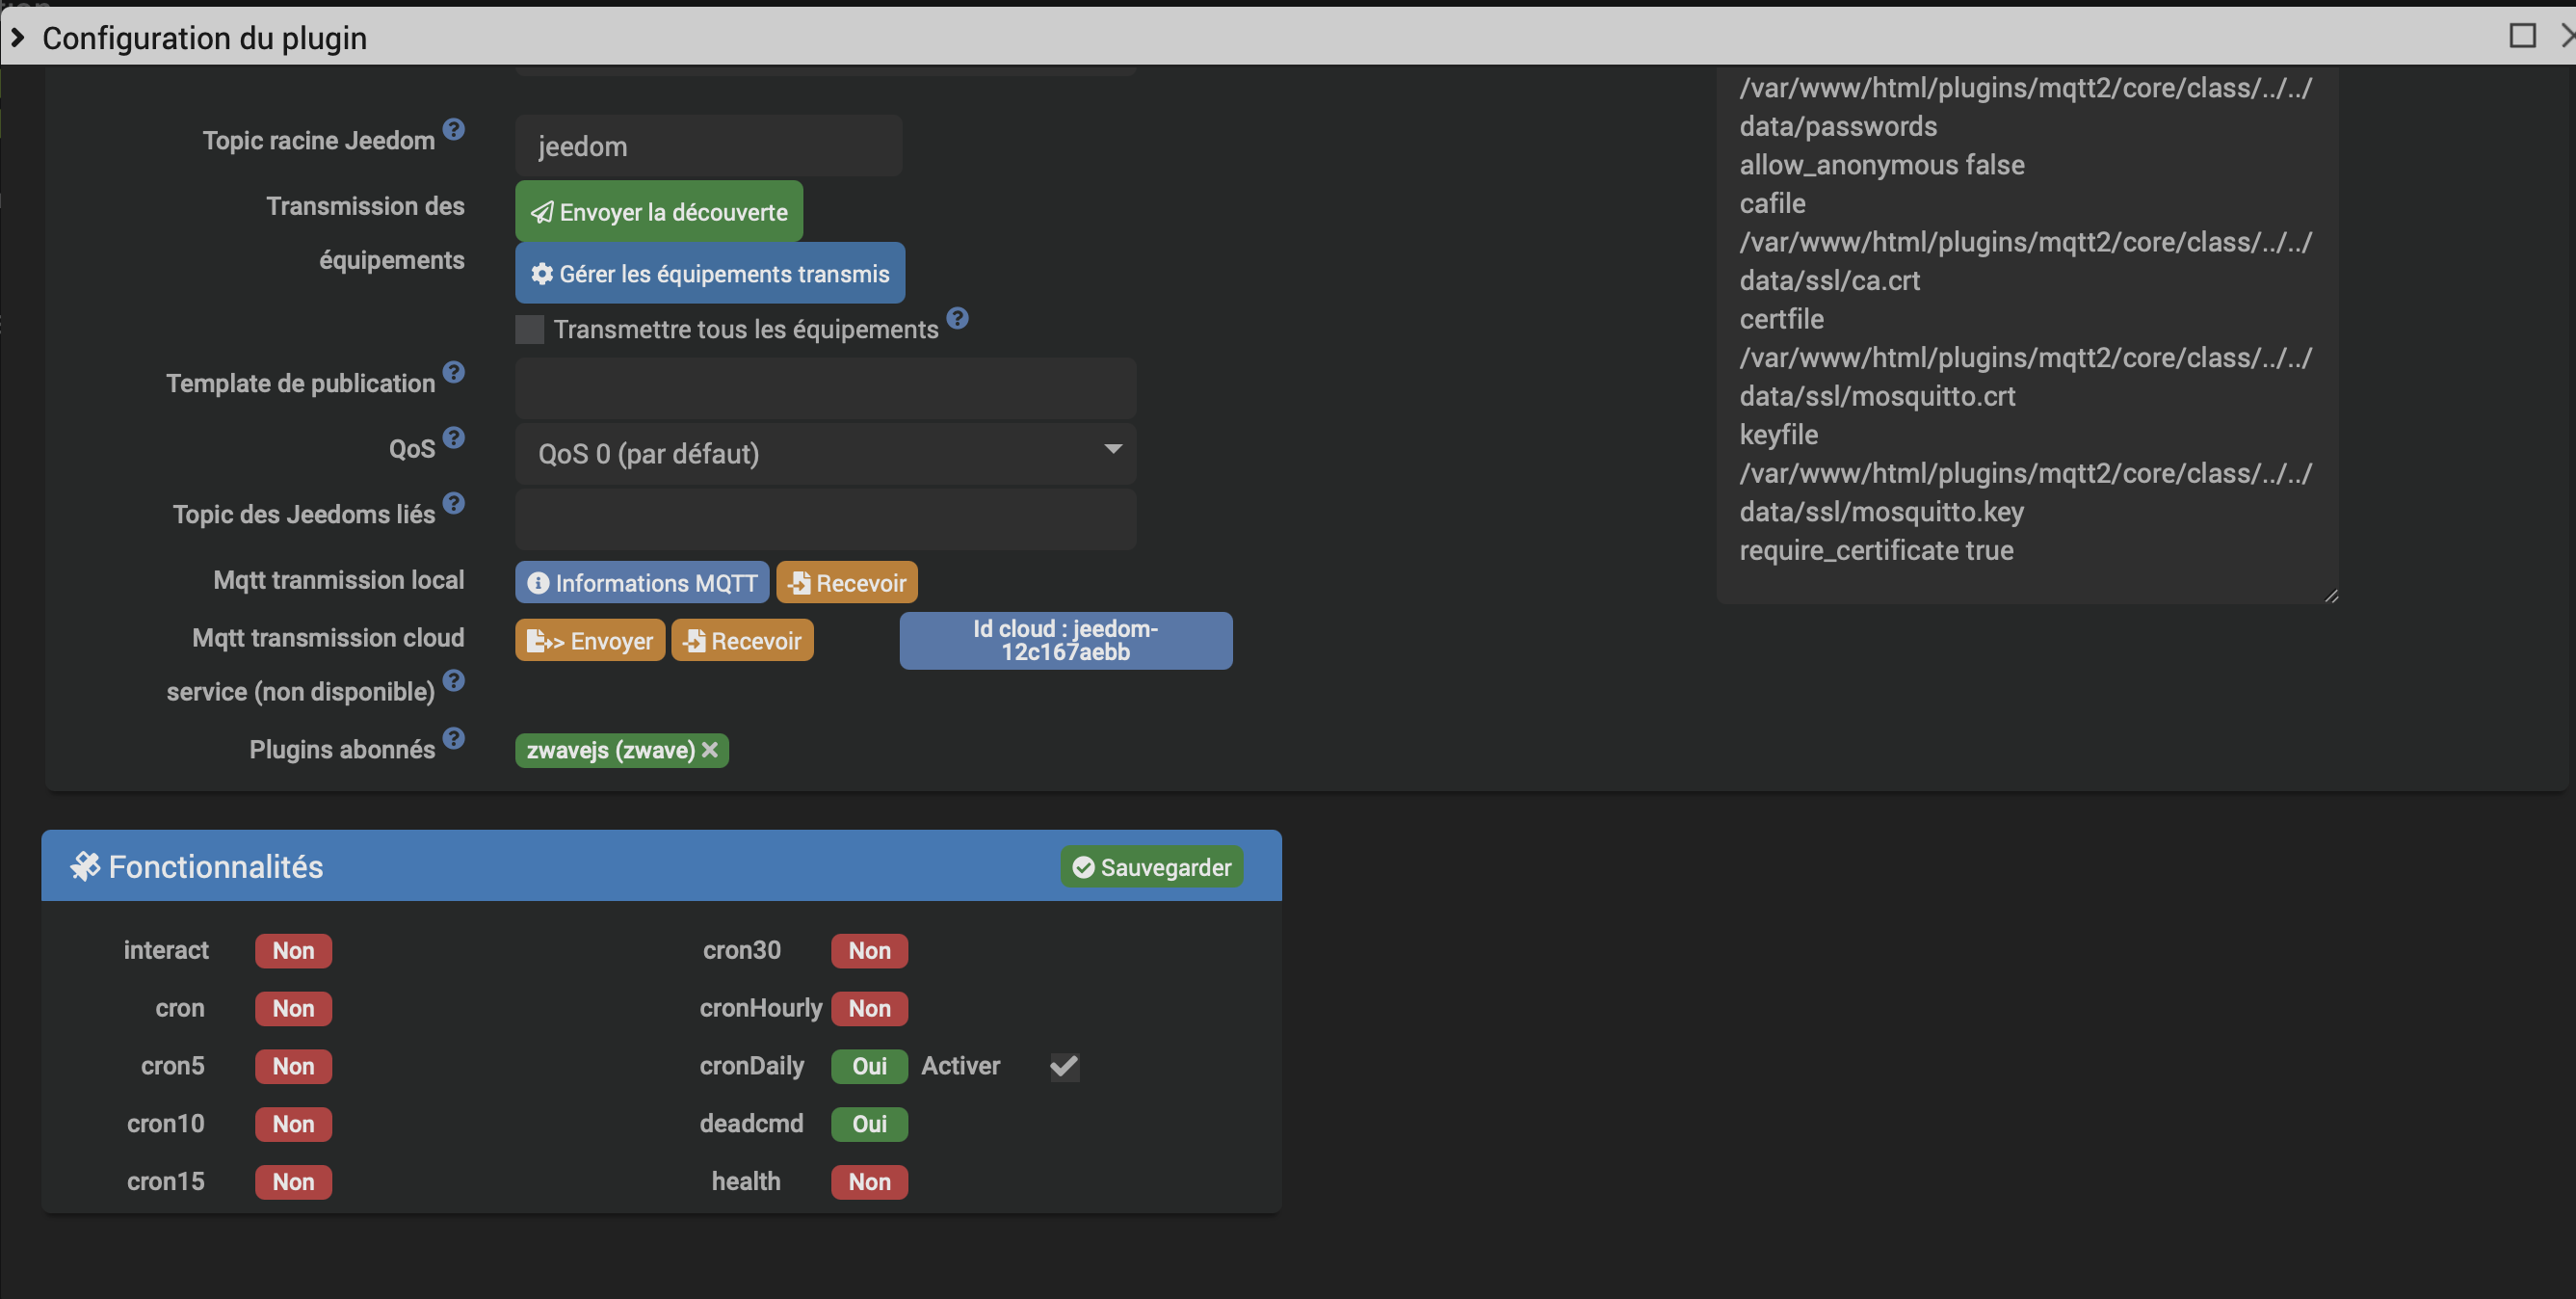Remove zwavejs (zwave) tag with its X

[x=710, y=750]
